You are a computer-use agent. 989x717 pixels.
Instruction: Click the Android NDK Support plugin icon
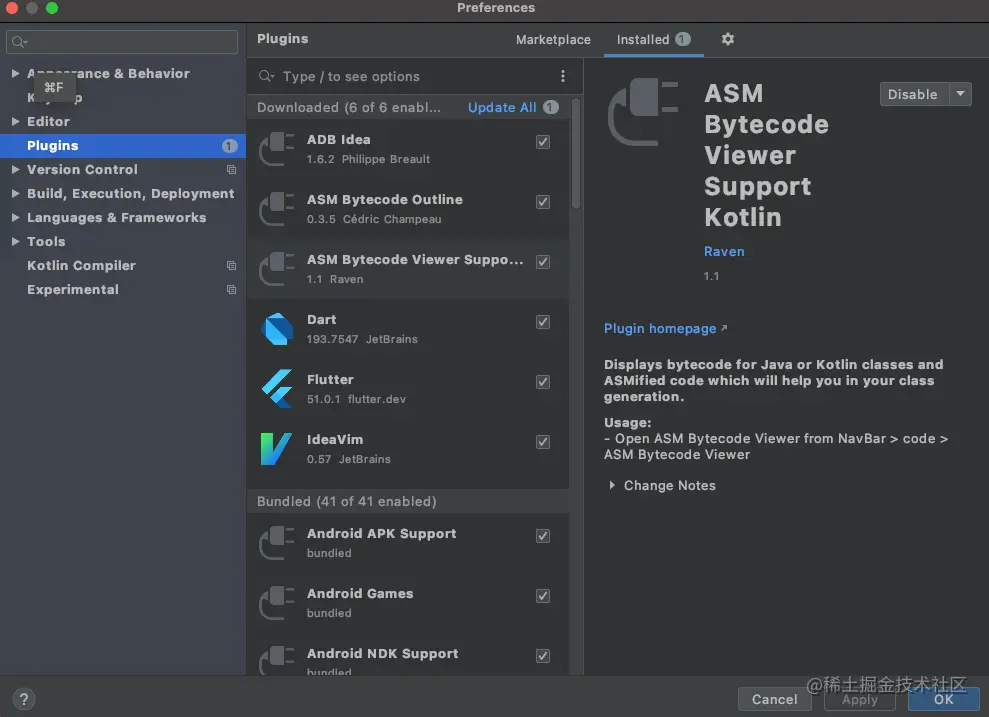(278, 661)
